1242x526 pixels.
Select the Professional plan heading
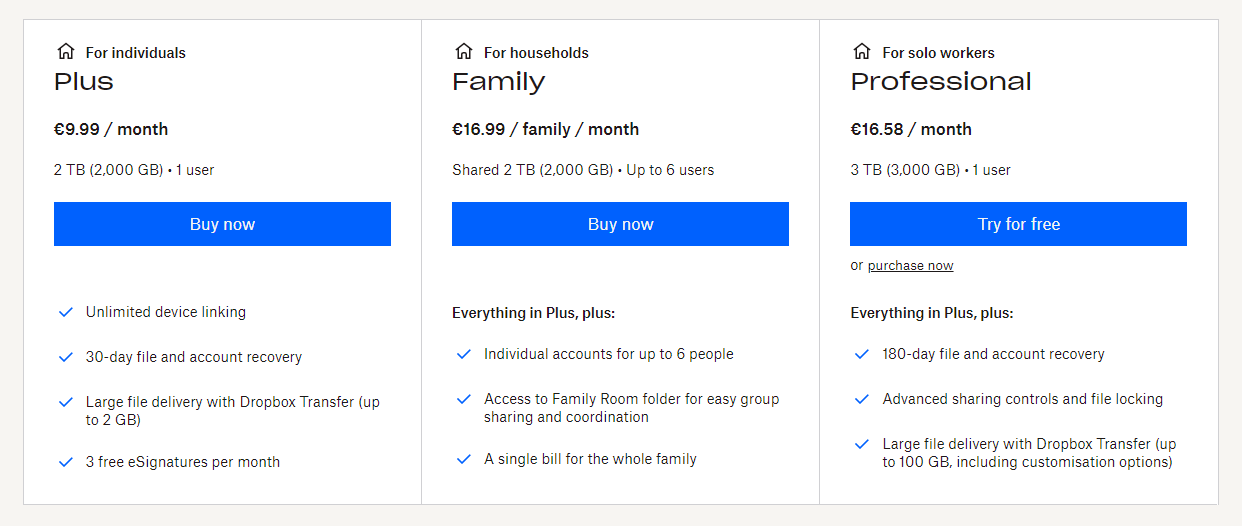coord(941,82)
